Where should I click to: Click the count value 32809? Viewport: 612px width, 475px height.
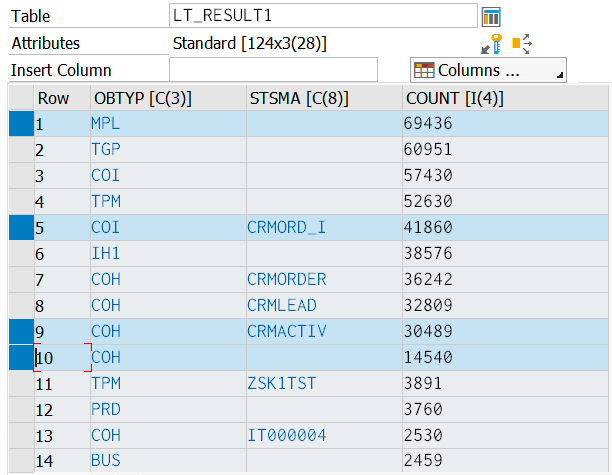(x=505, y=306)
